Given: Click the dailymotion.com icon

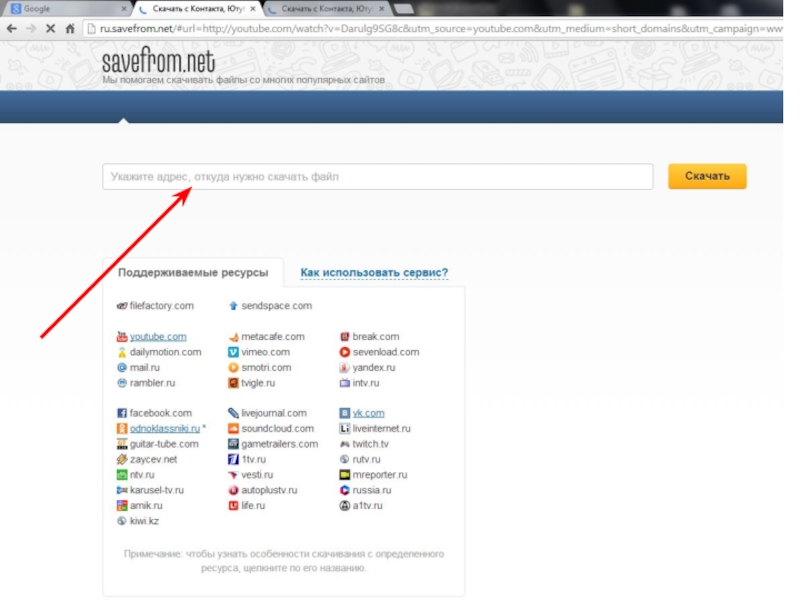Looking at the screenshot, I should [121, 352].
